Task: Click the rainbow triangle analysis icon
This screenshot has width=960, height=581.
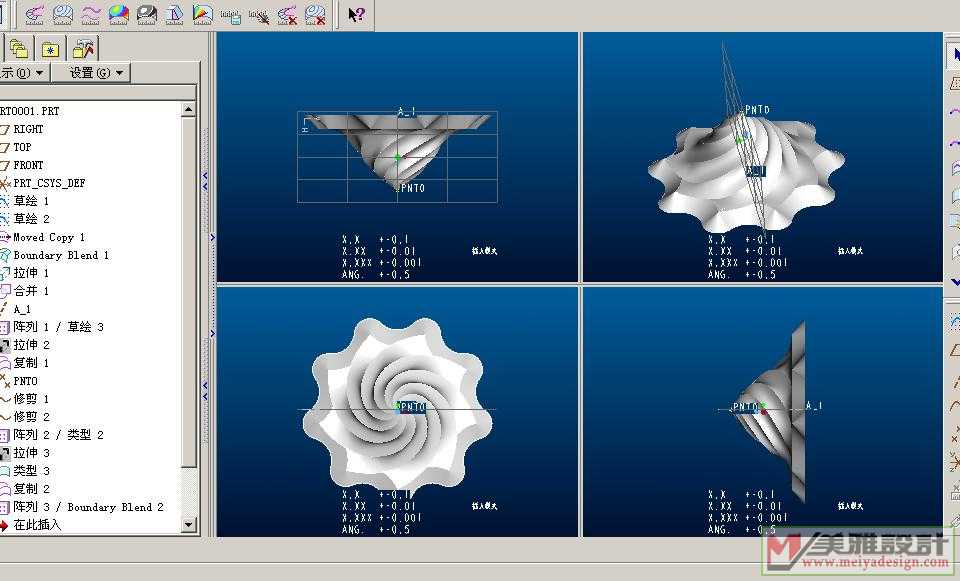Action: tap(202, 14)
